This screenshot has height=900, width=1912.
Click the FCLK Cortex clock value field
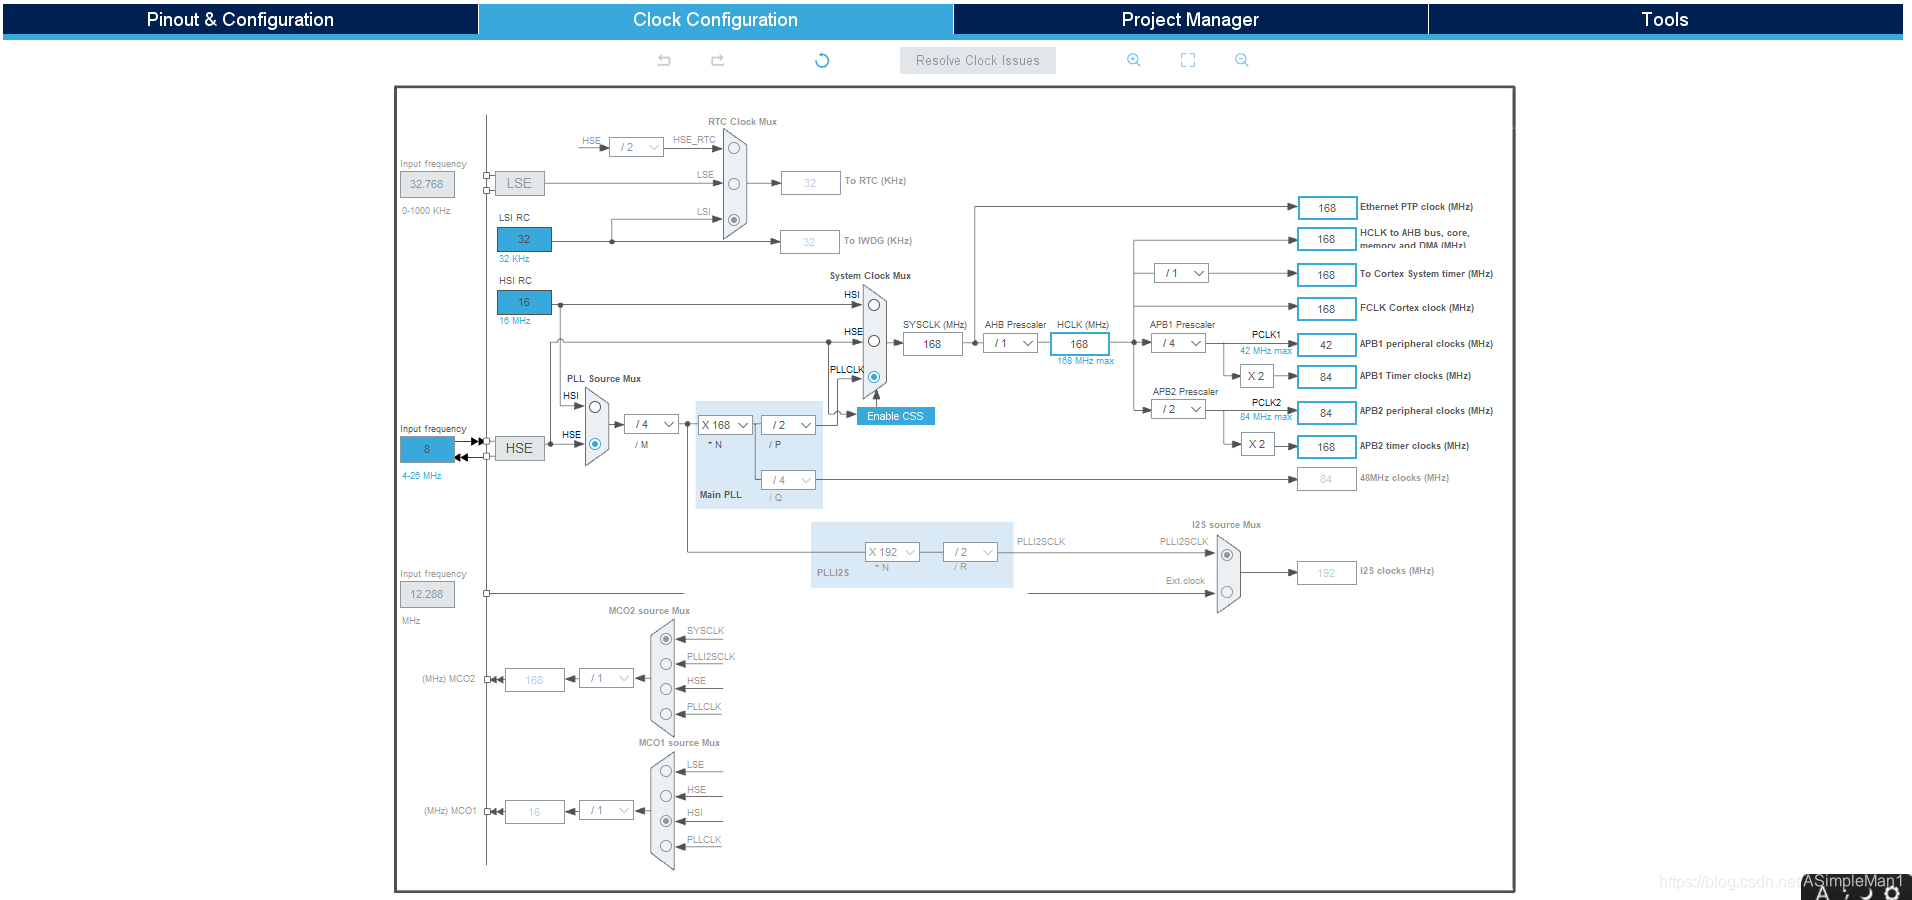pyautogui.click(x=1327, y=309)
